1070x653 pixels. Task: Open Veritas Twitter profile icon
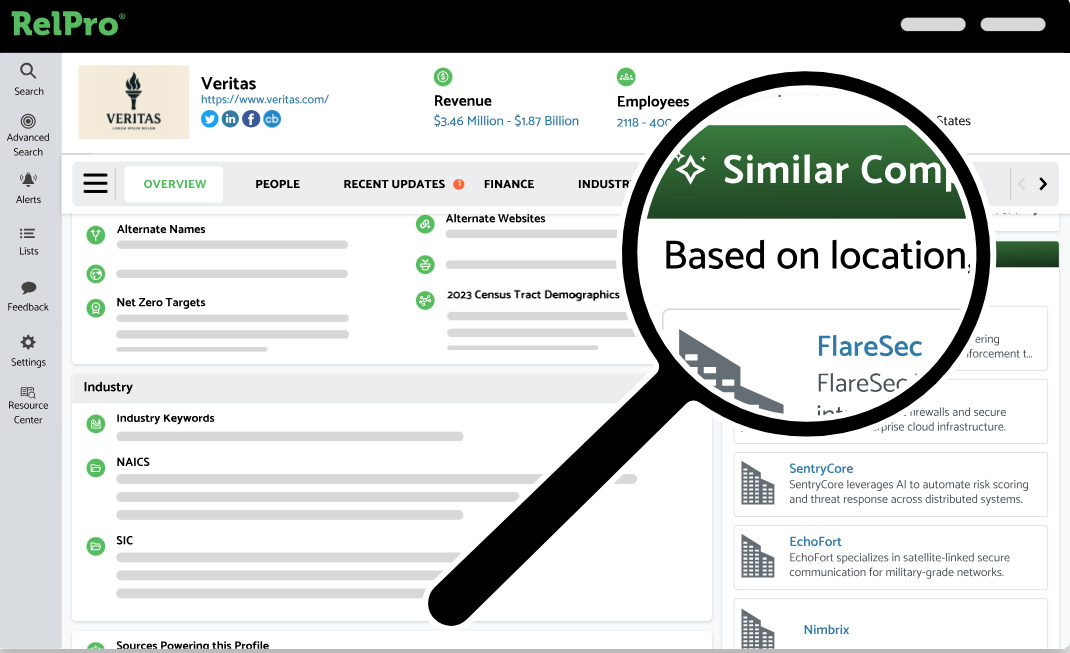click(209, 119)
